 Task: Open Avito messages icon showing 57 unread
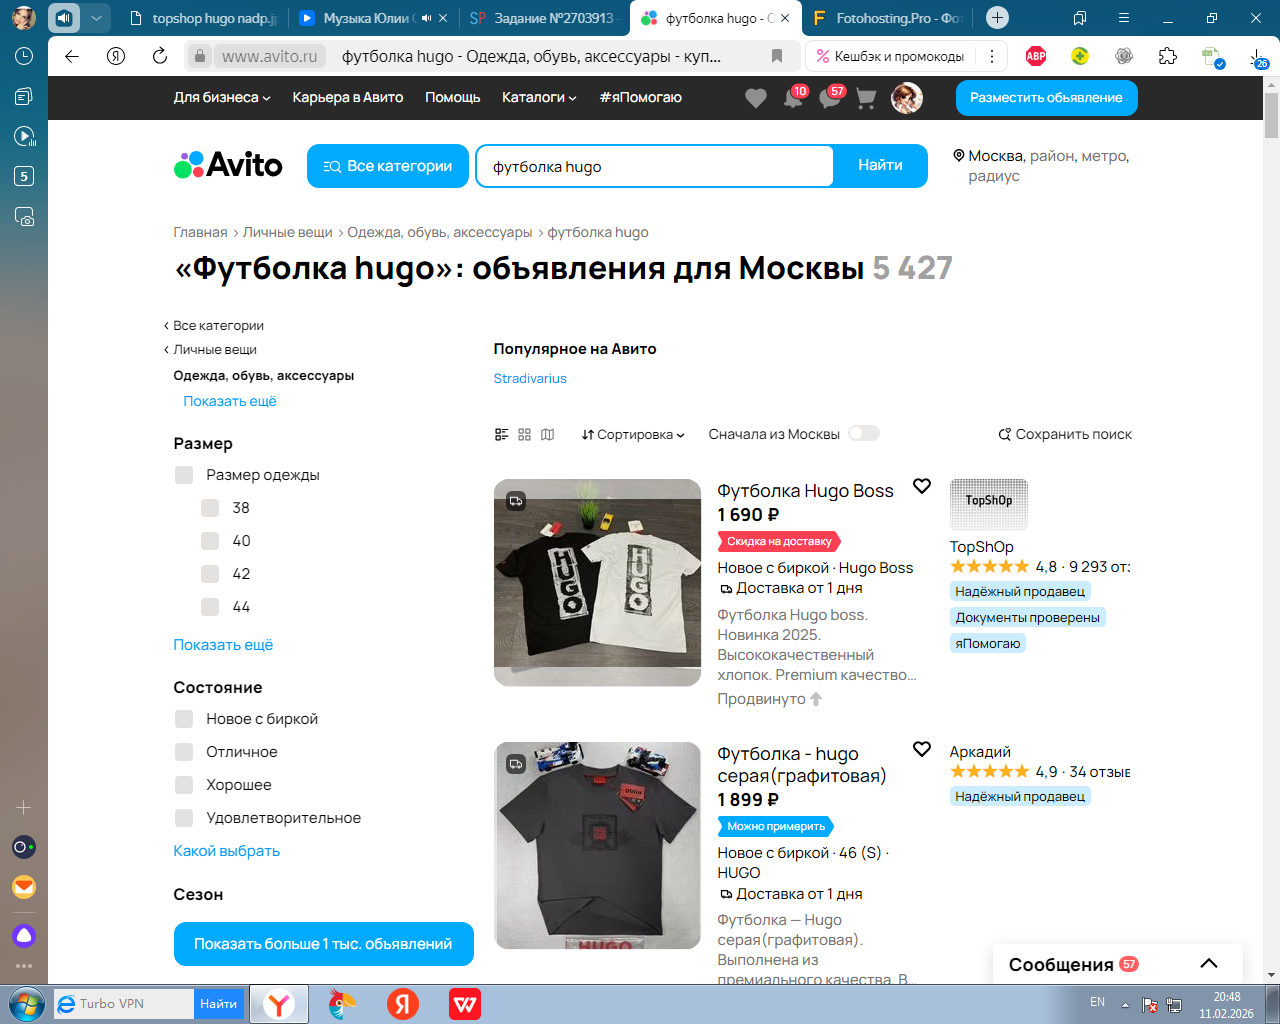pos(831,97)
